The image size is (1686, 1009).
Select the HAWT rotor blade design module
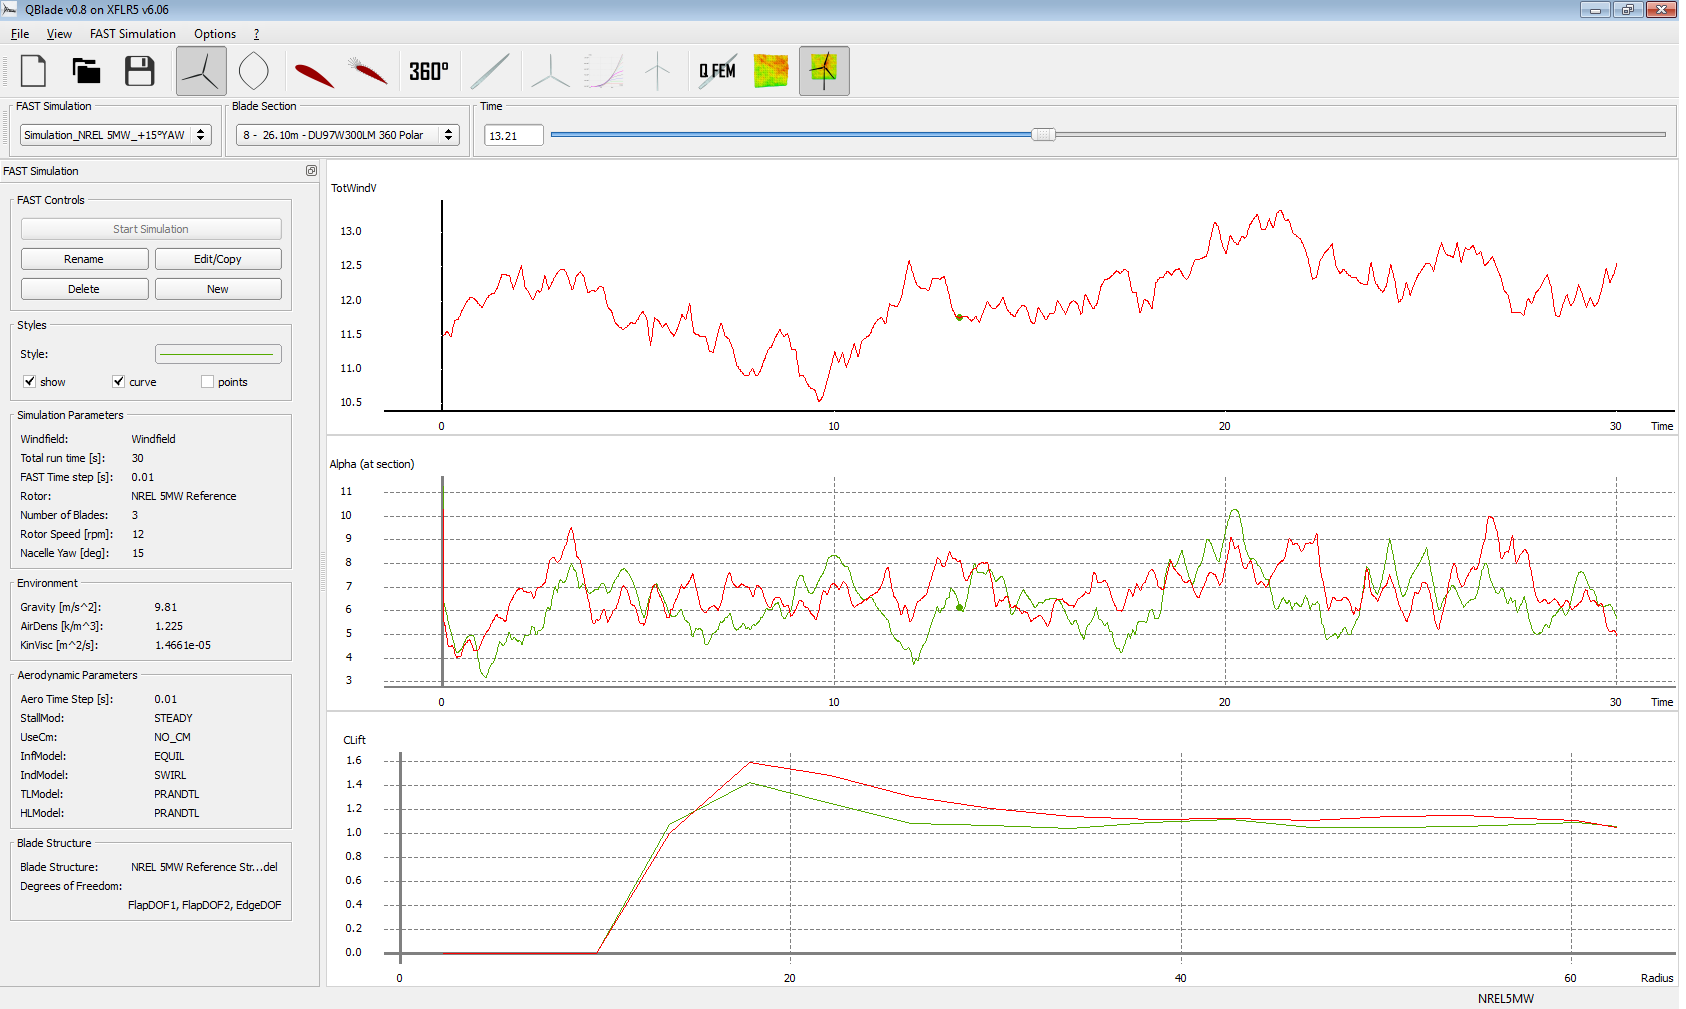click(201, 70)
